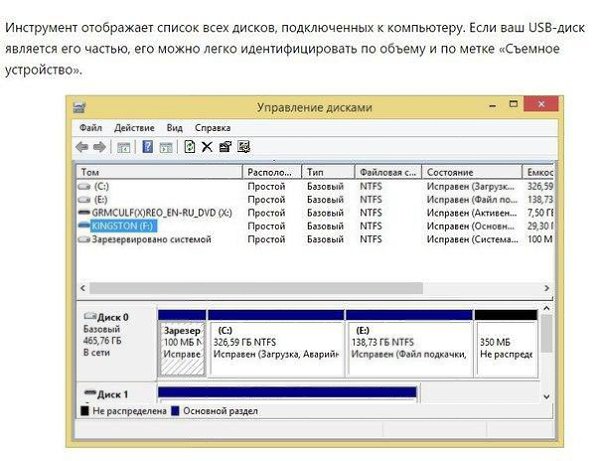600x461 pixels.
Task: Click the Диск 0 label
Action: coord(113,317)
